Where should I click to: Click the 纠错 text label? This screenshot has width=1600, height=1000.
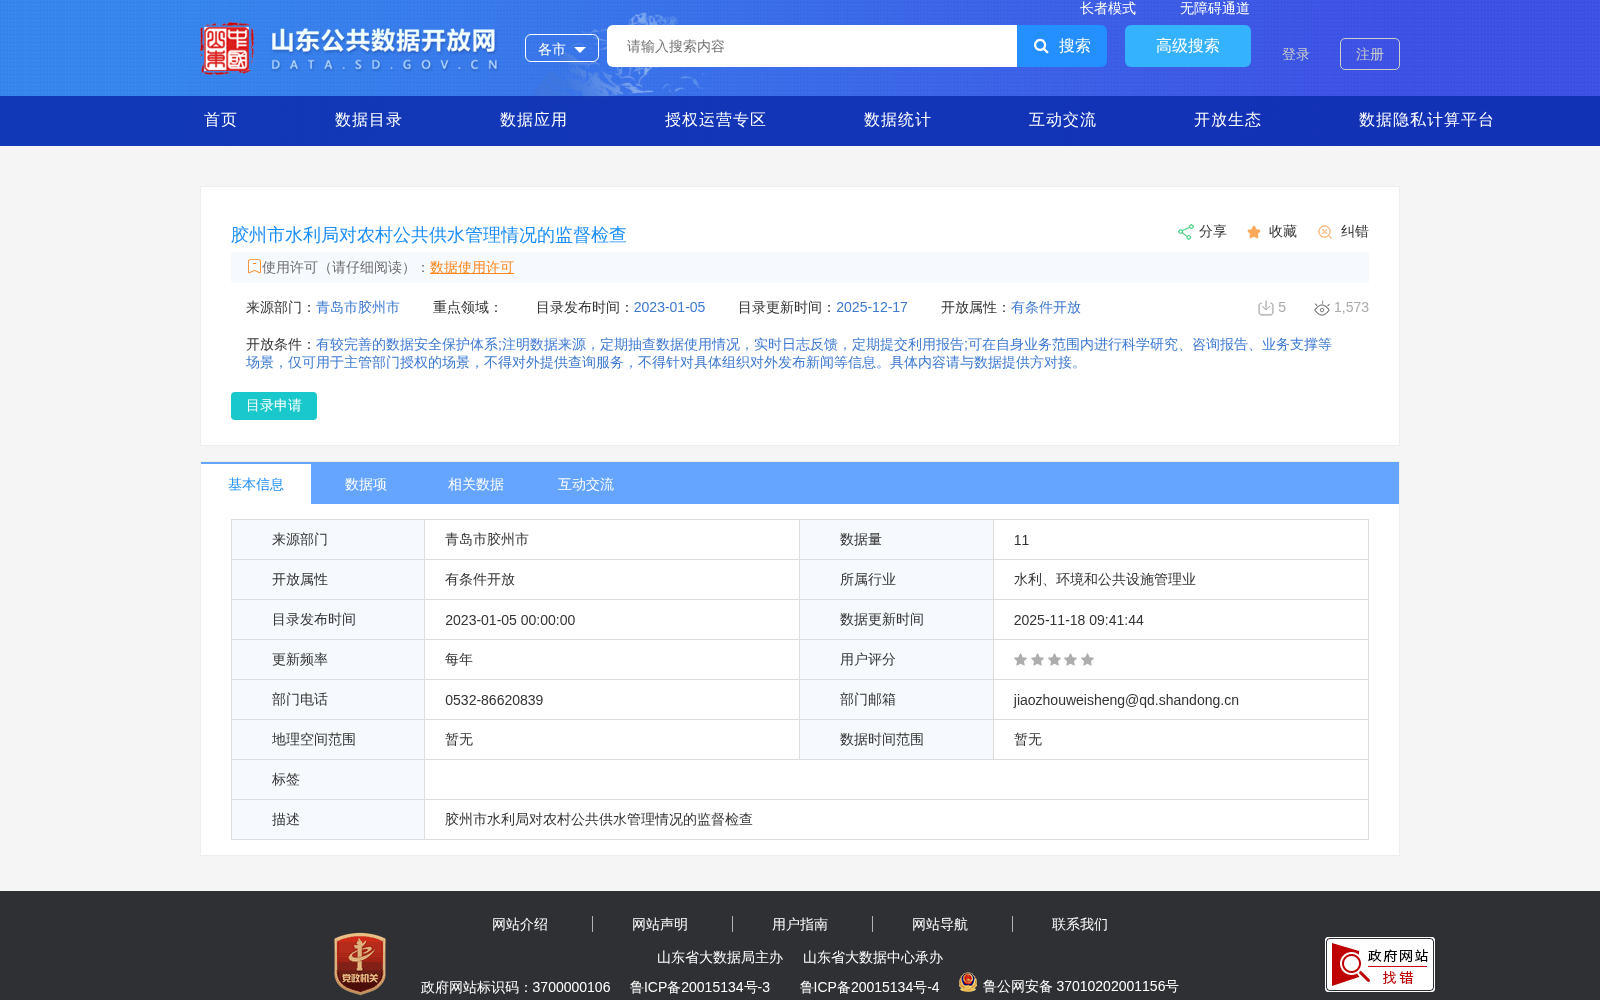[1355, 232]
